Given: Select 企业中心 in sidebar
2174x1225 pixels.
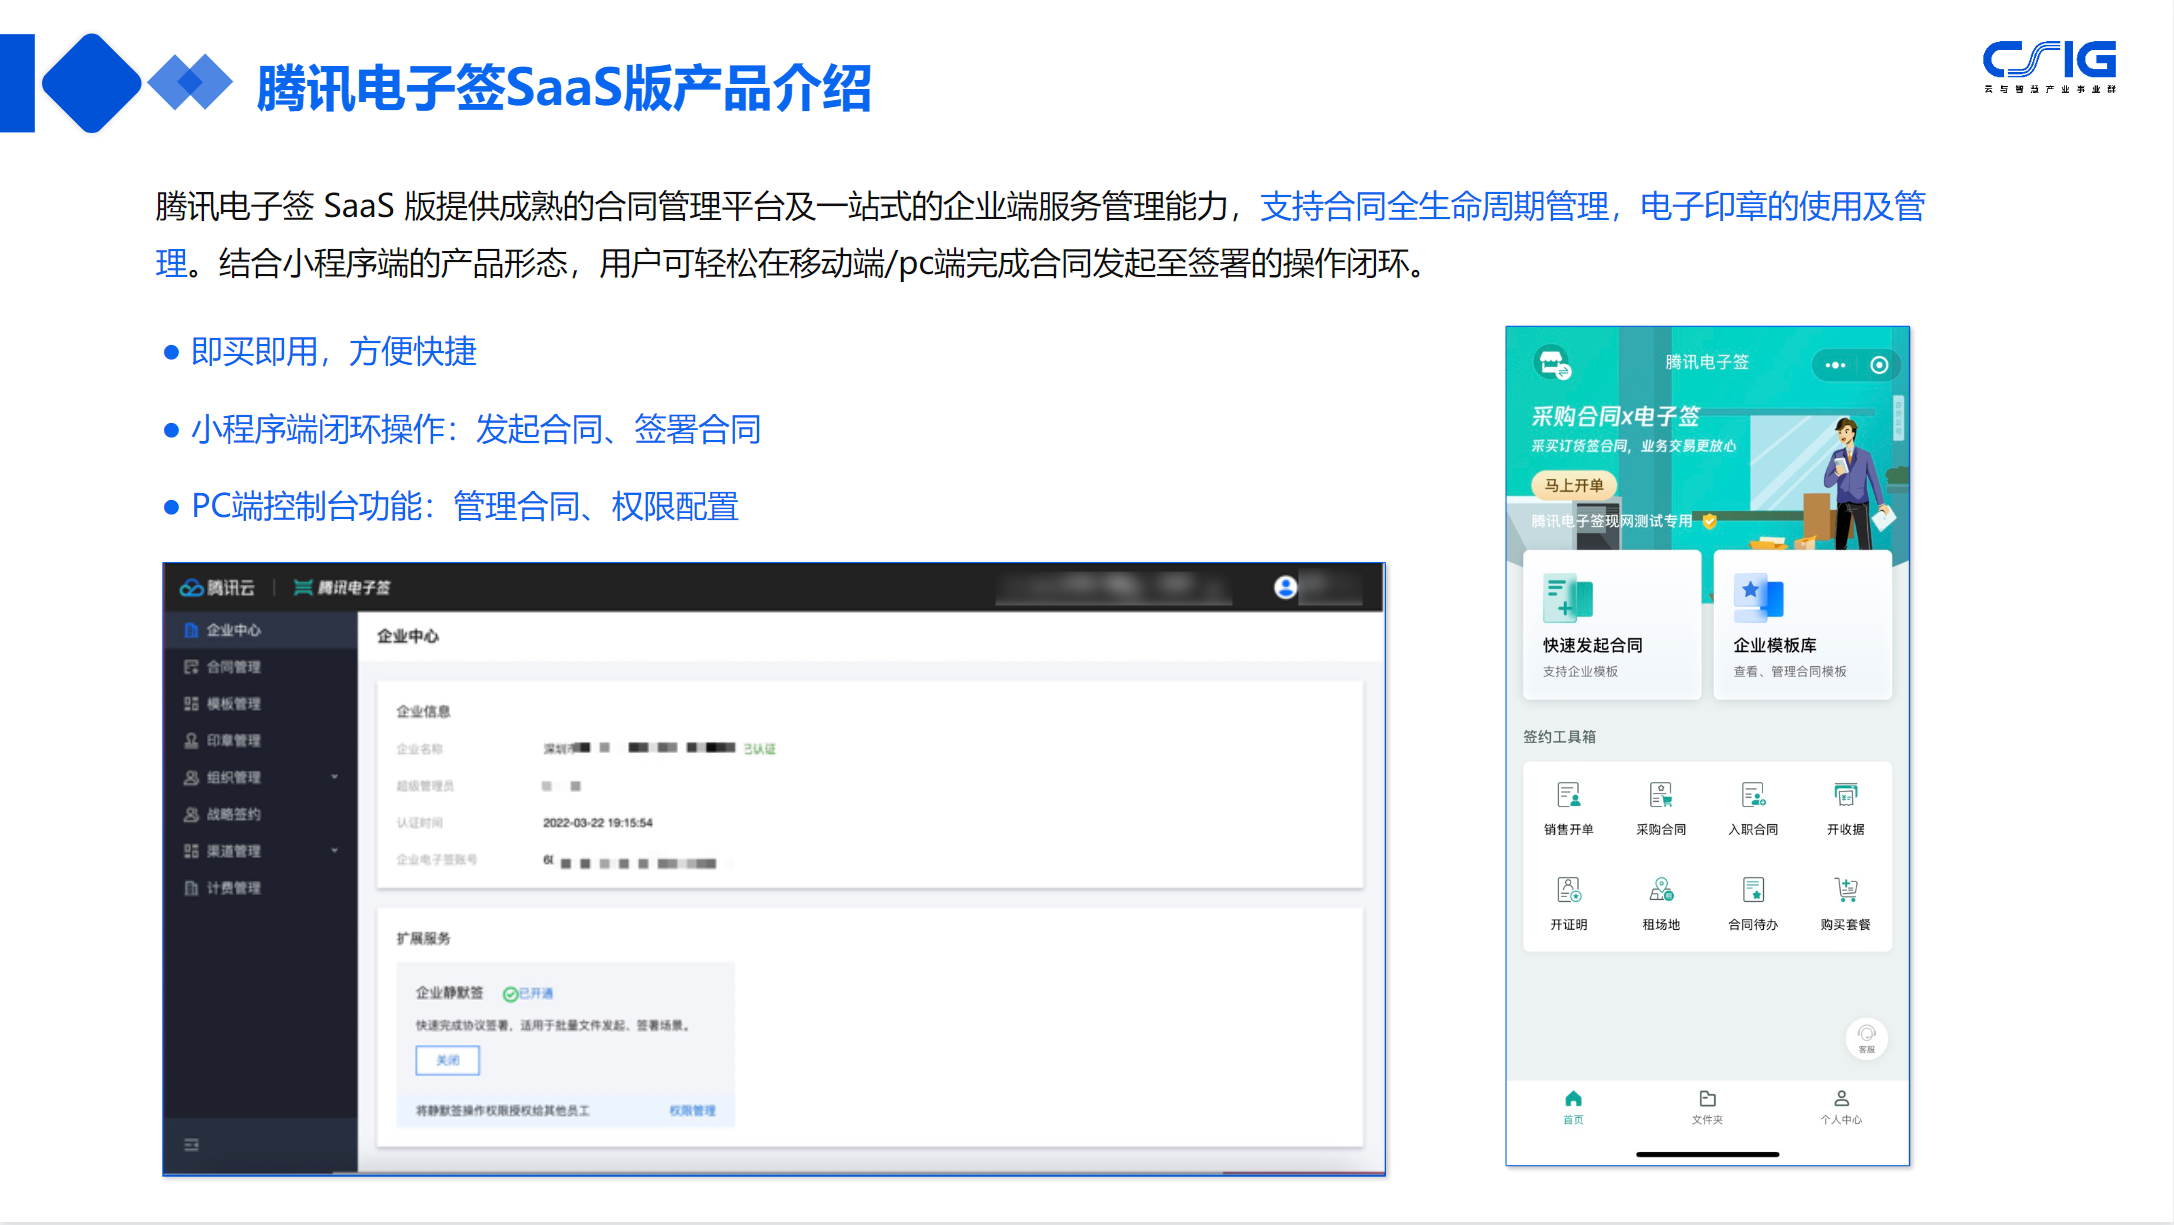Looking at the screenshot, I should click(x=260, y=630).
